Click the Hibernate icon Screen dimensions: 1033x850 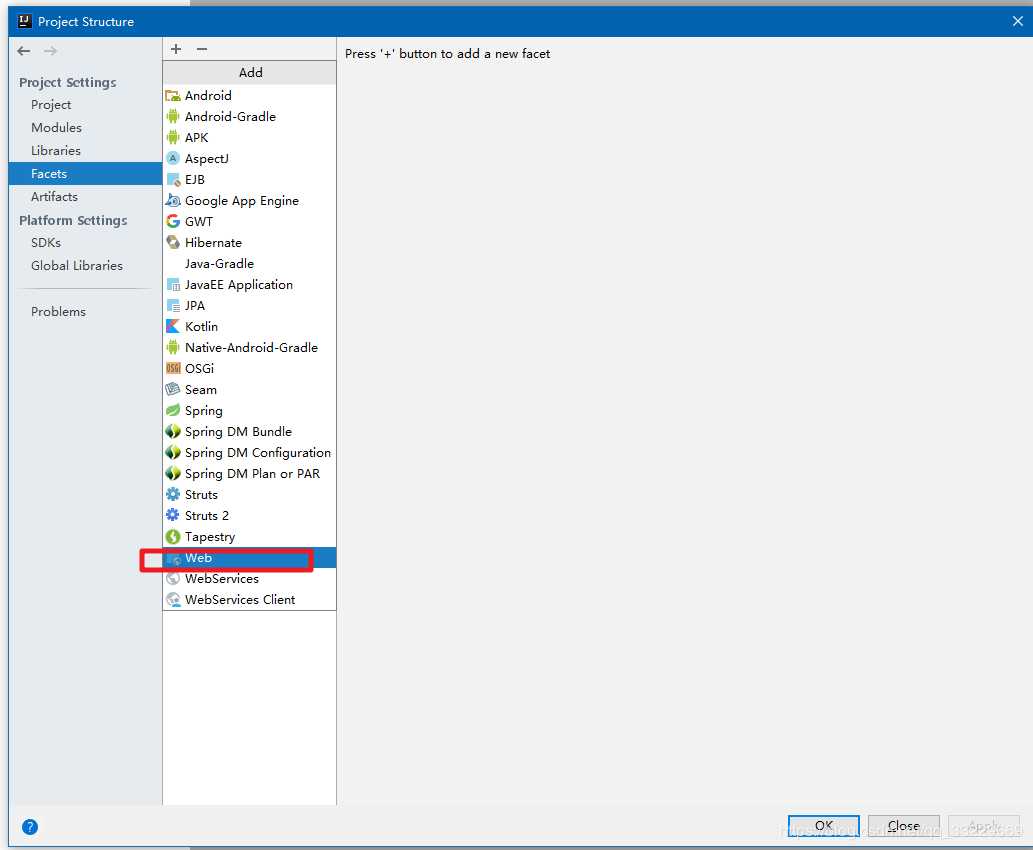173,242
